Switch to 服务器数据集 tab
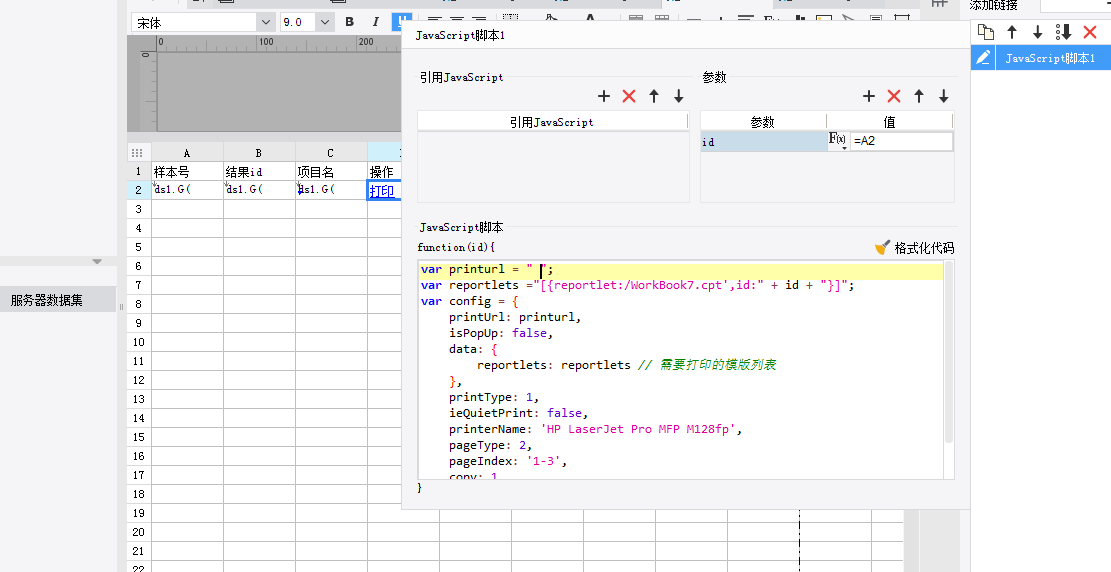 [x=47, y=299]
